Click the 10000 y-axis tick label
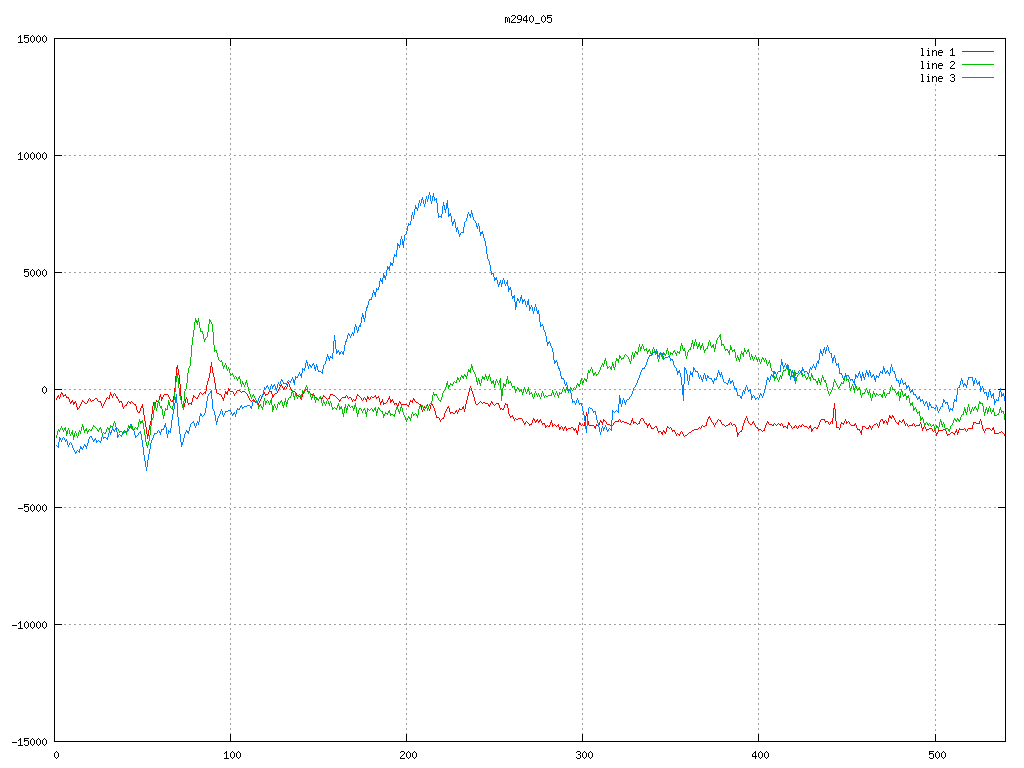The image size is (1024, 768). coord(30,156)
